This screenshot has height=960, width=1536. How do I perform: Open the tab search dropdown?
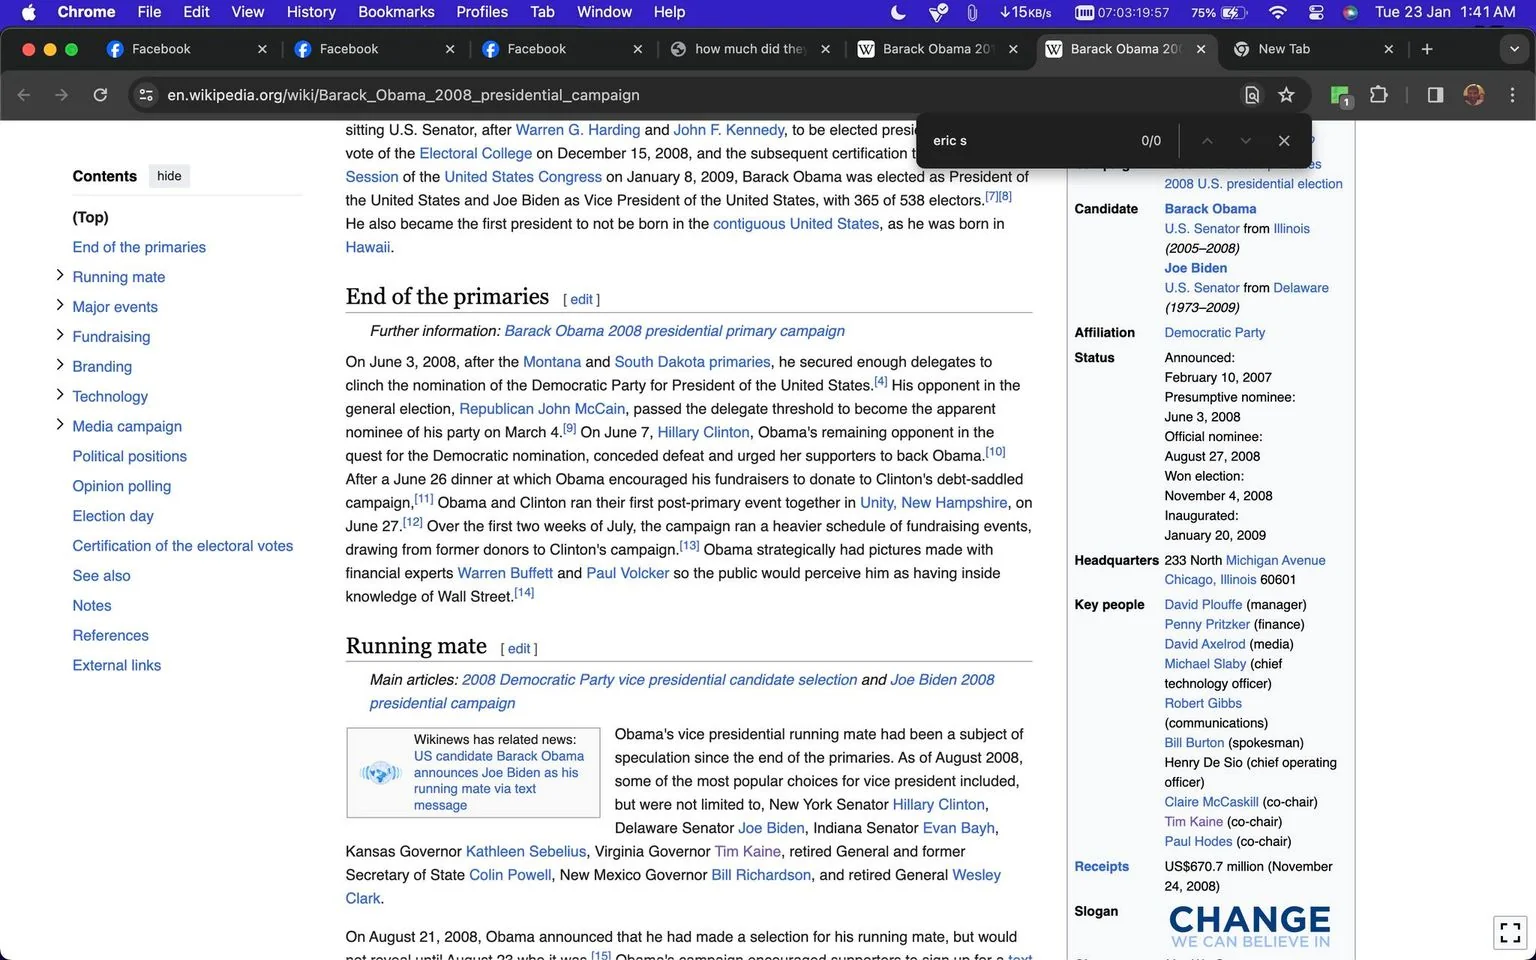(1513, 49)
